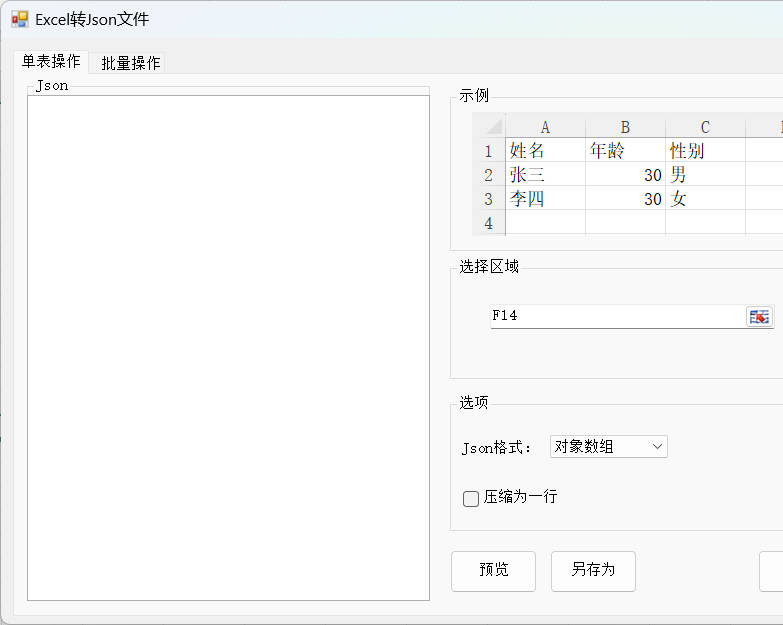Select the 张三 cell in the example
Image resolution: width=783 pixels, height=625 pixels.
545,175
